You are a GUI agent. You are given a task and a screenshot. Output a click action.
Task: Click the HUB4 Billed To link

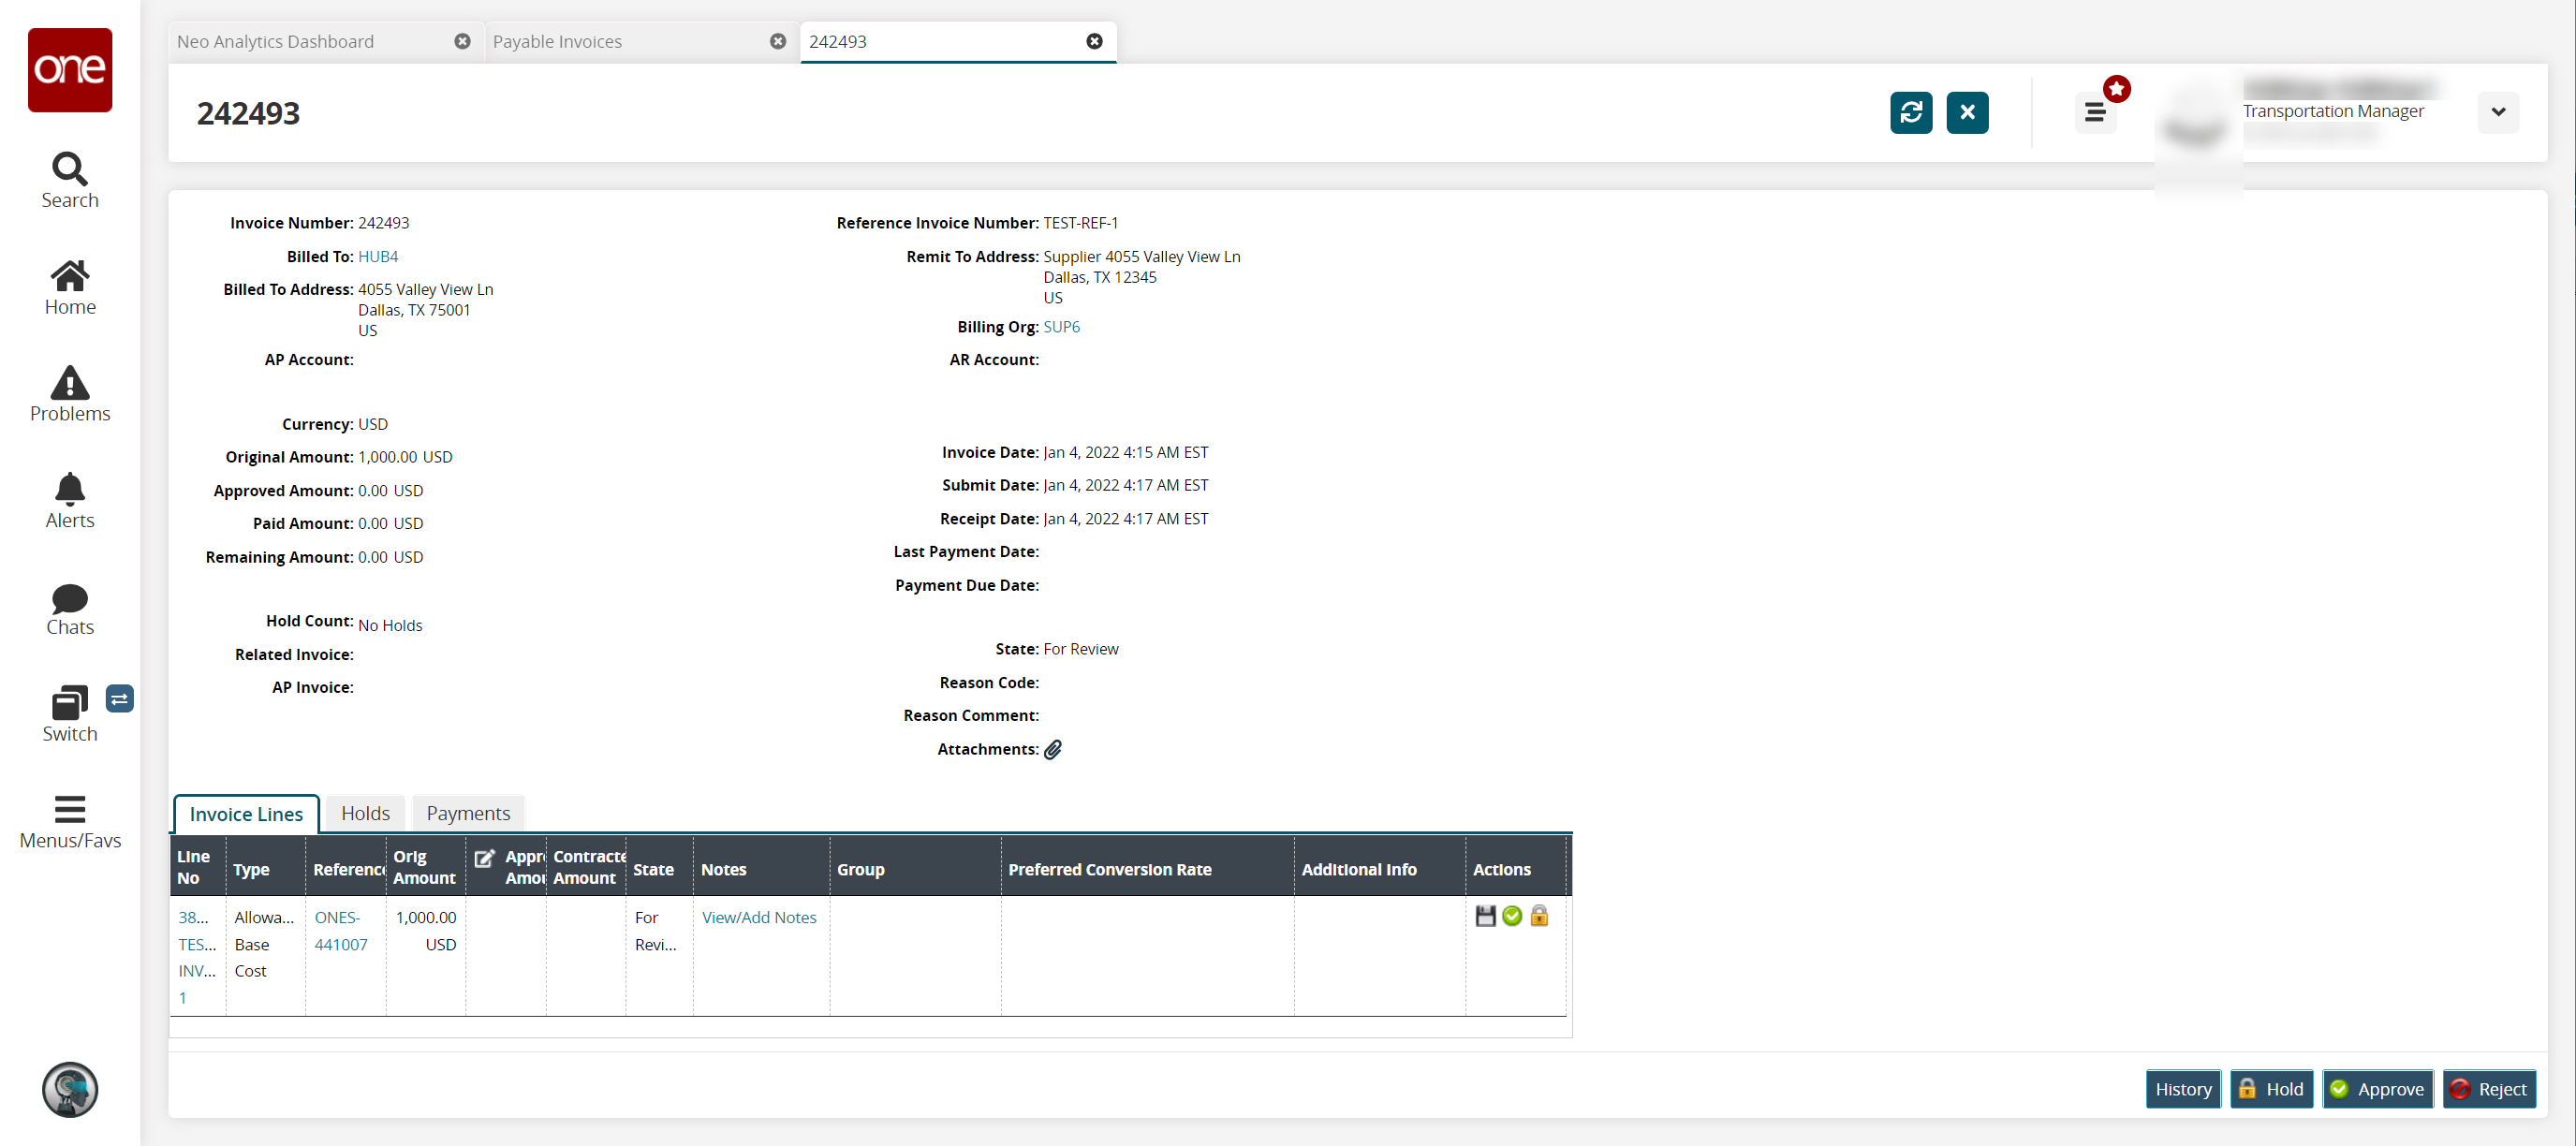[378, 256]
